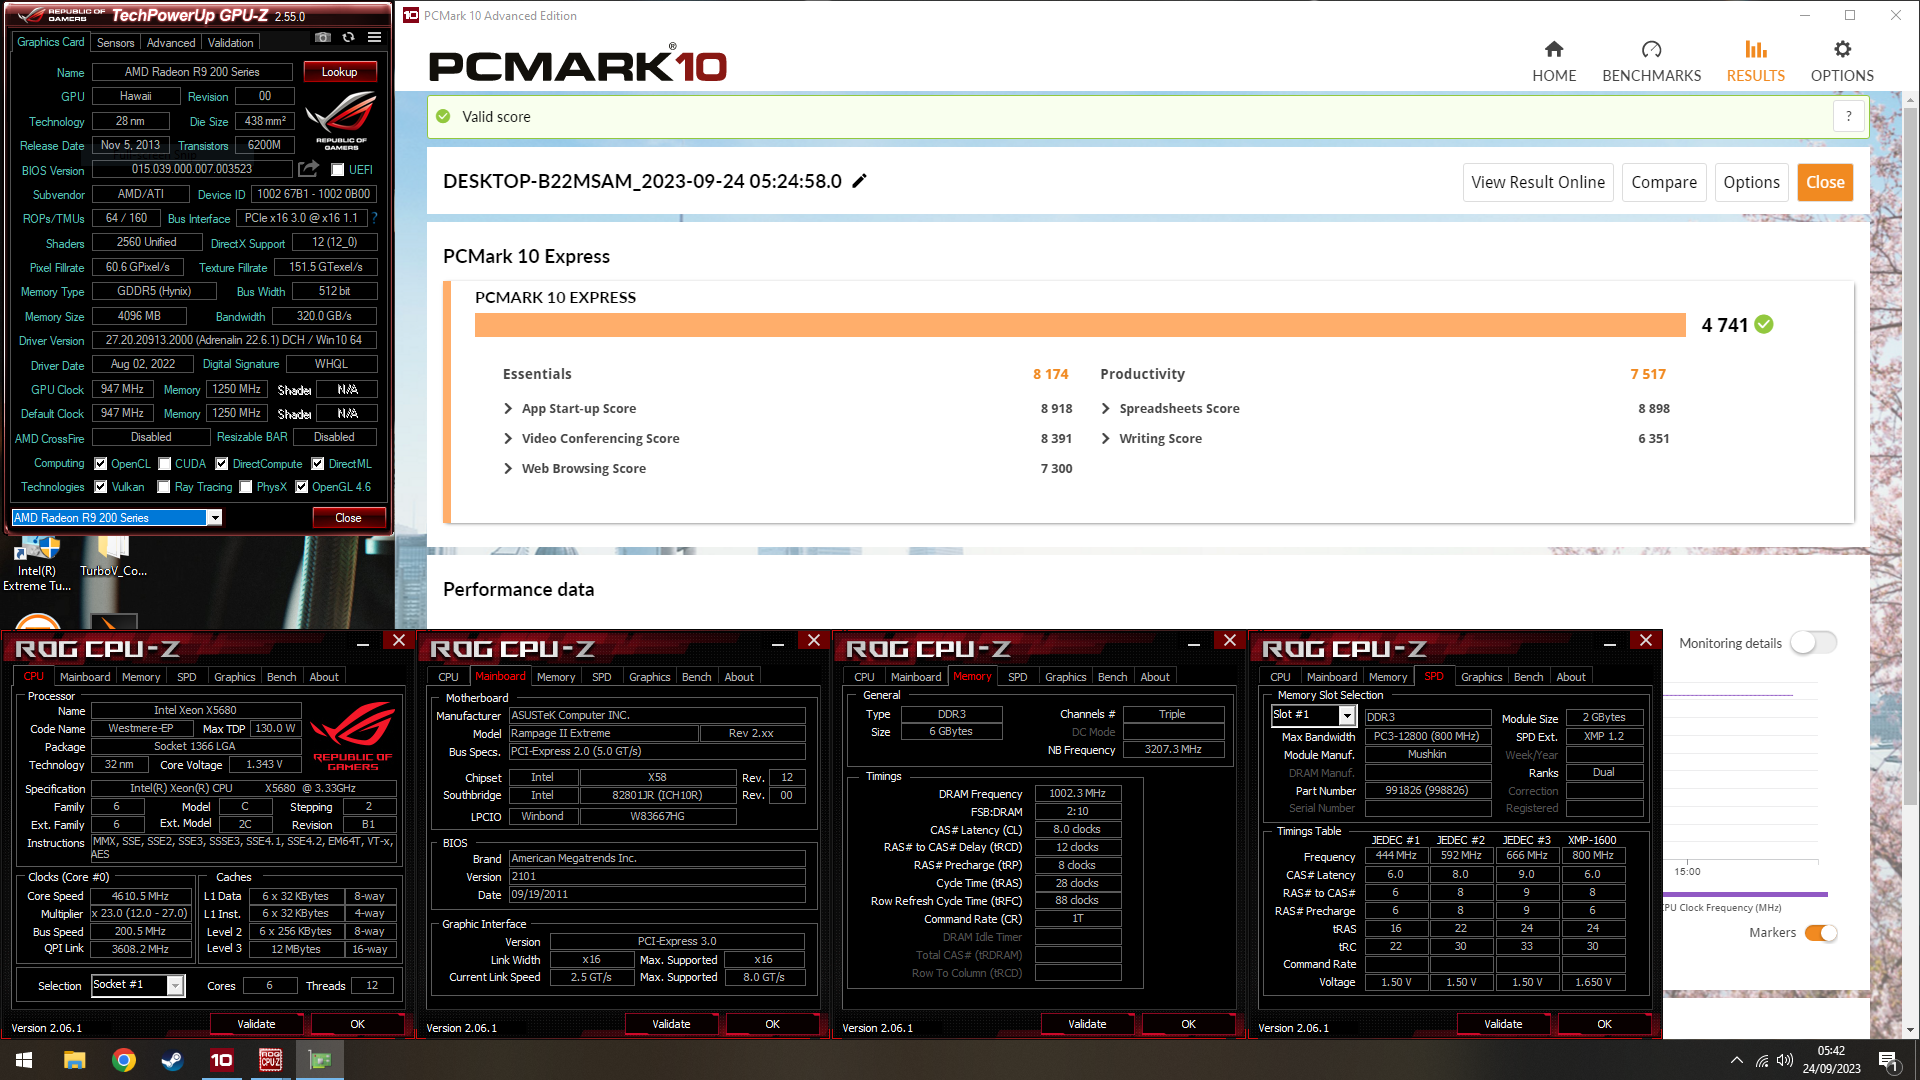1920x1080 pixels.
Task: Switch to GPU-Z taskbar icon
Action: point(320,1060)
